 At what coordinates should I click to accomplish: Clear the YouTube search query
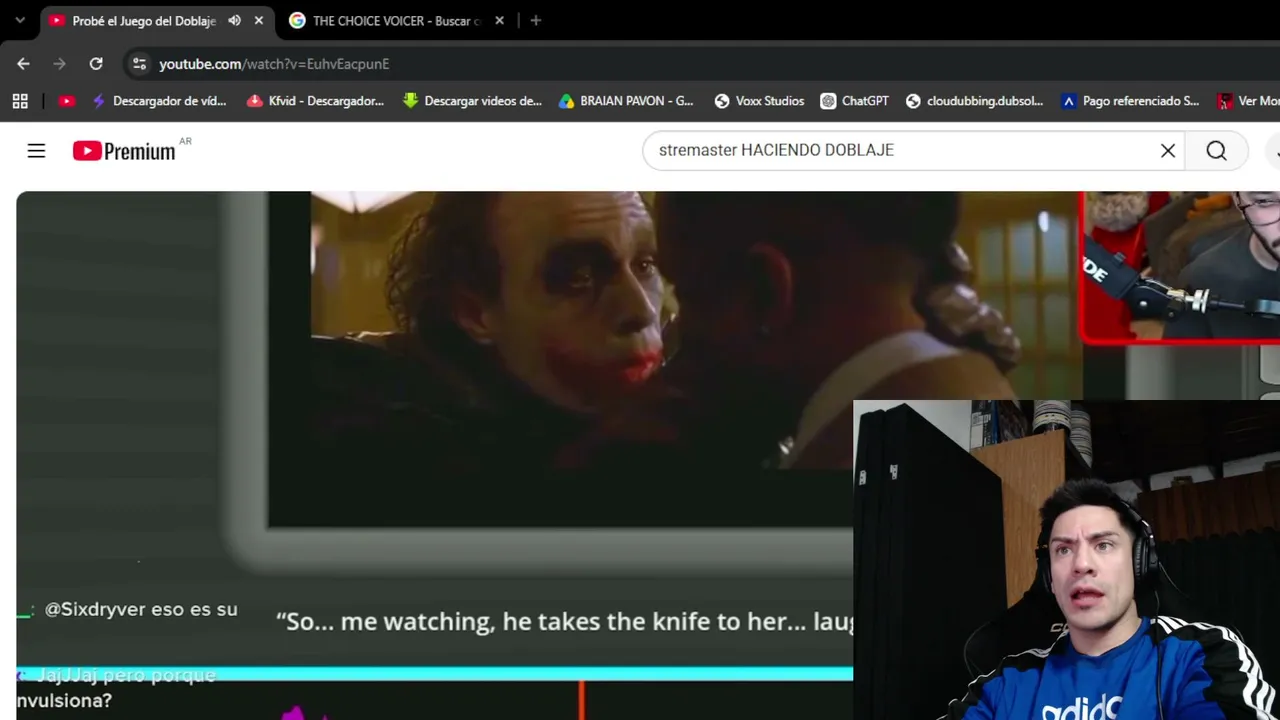point(1168,150)
